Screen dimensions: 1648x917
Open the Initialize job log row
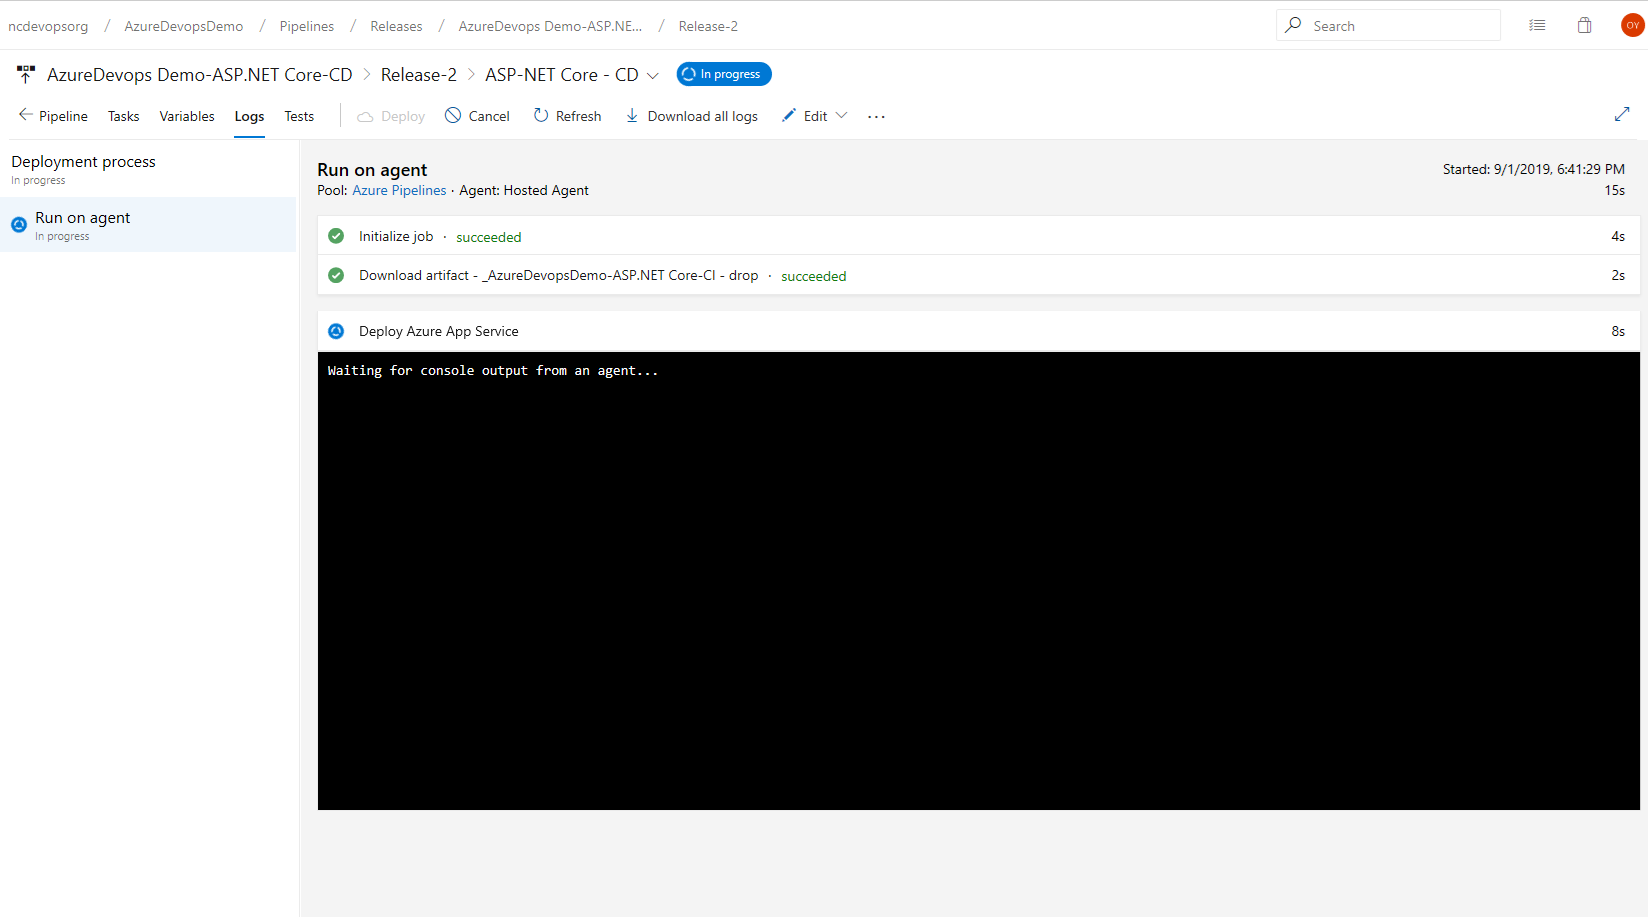979,236
